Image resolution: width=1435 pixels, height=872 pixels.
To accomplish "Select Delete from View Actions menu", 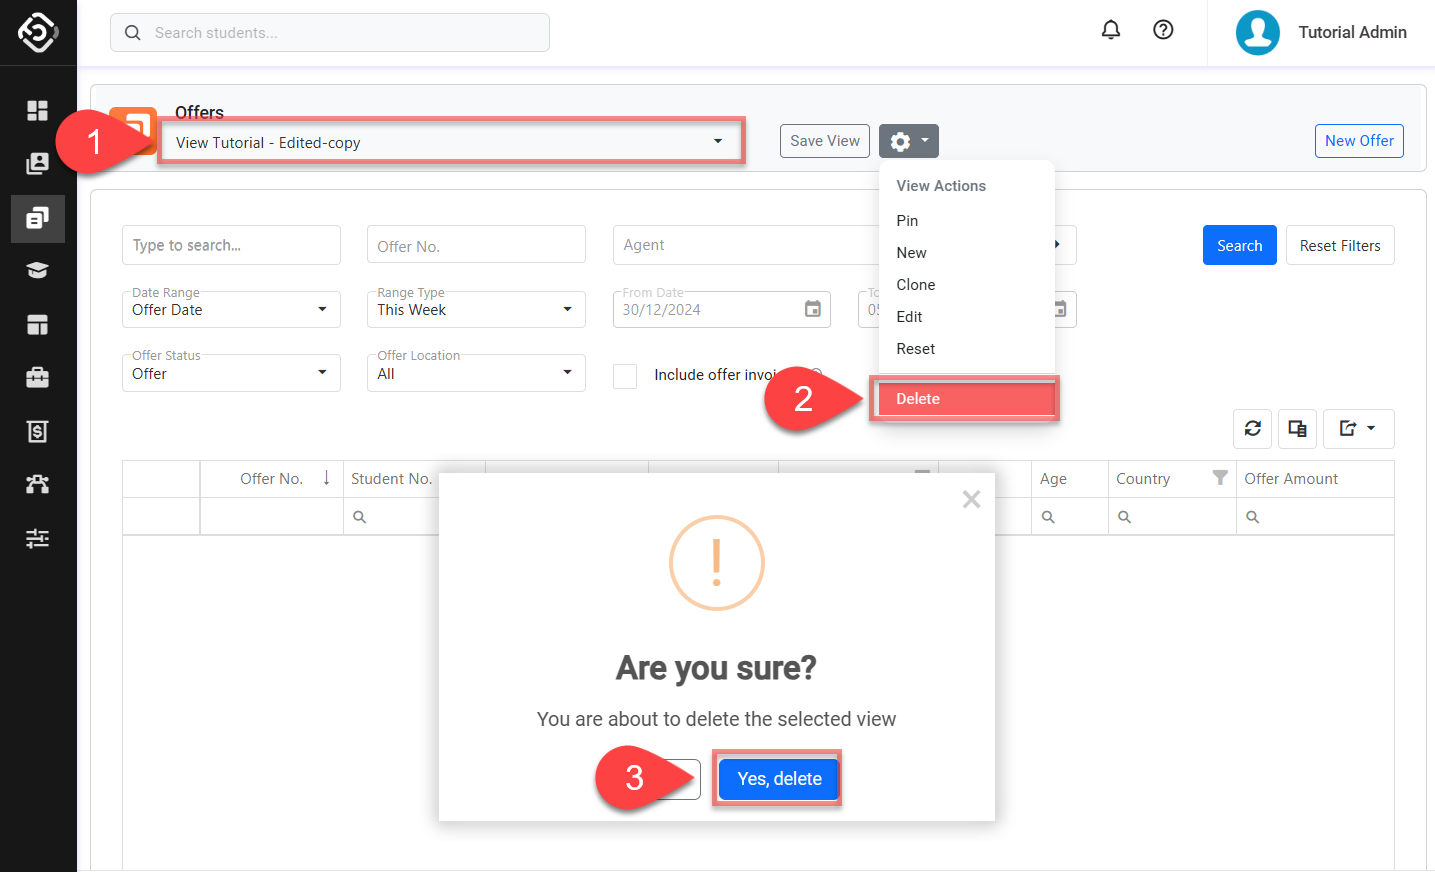I will coord(918,399).
